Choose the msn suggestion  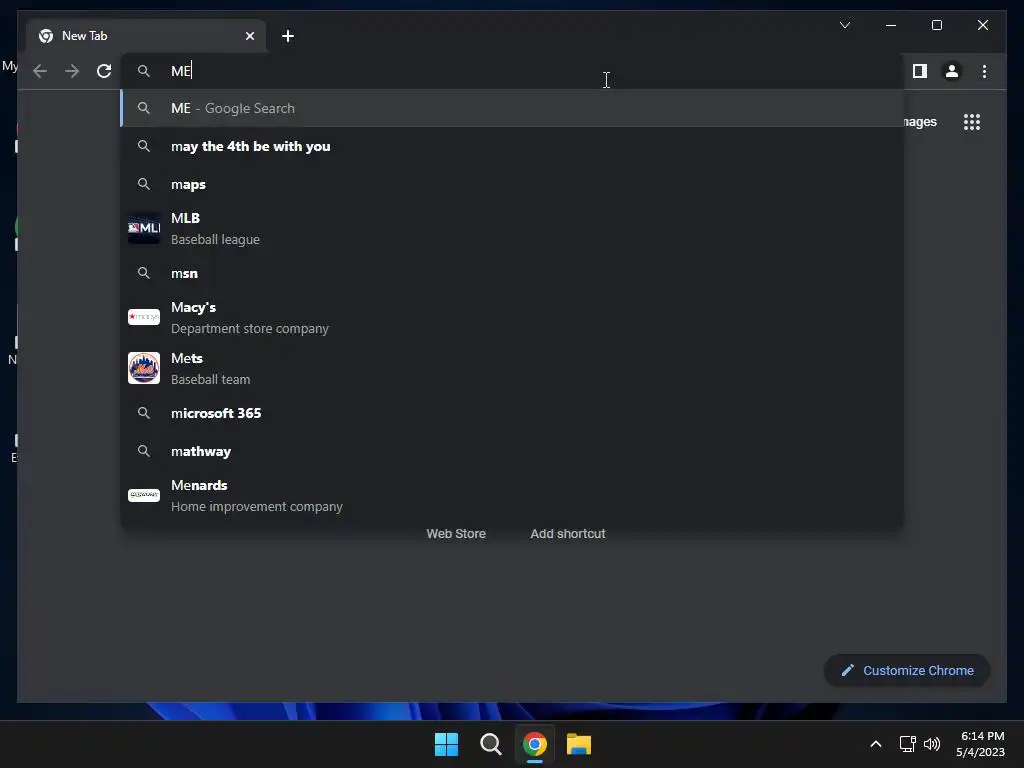[x=513, y=273]
